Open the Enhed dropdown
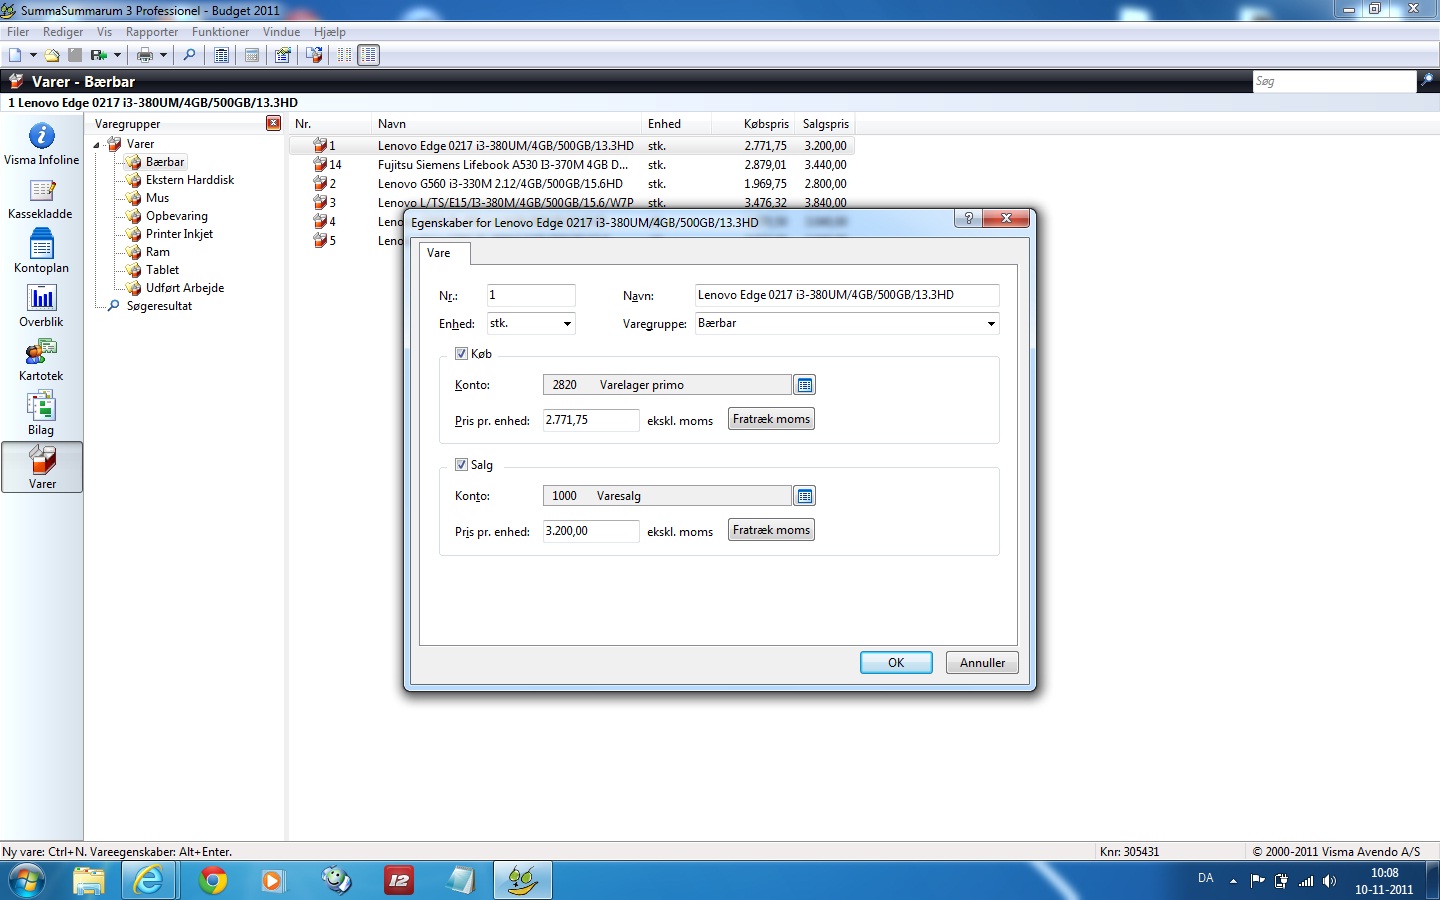Viewport: 1440px width, 900px height. pos(567,324)
